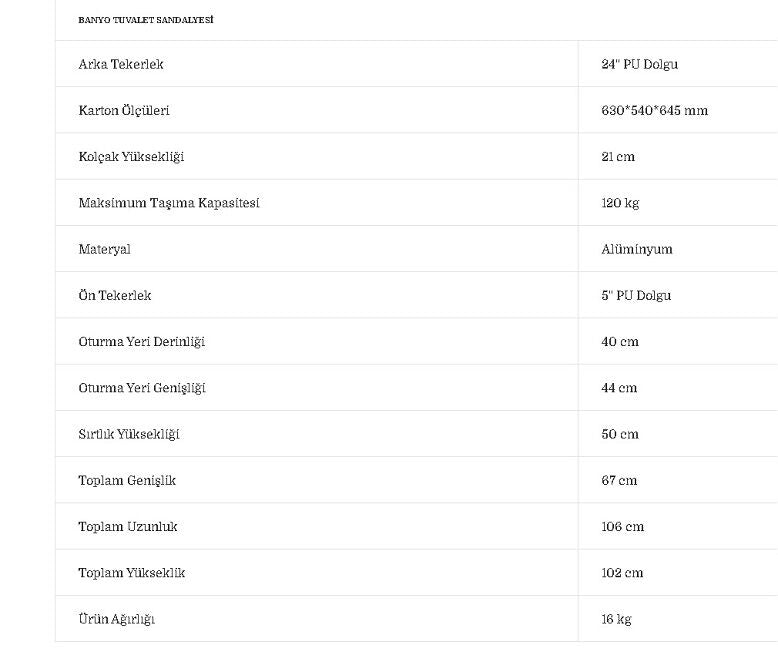778x652 pixels.
Task: Select the Arka Tekerlek row label
Action: coord(121,64)
